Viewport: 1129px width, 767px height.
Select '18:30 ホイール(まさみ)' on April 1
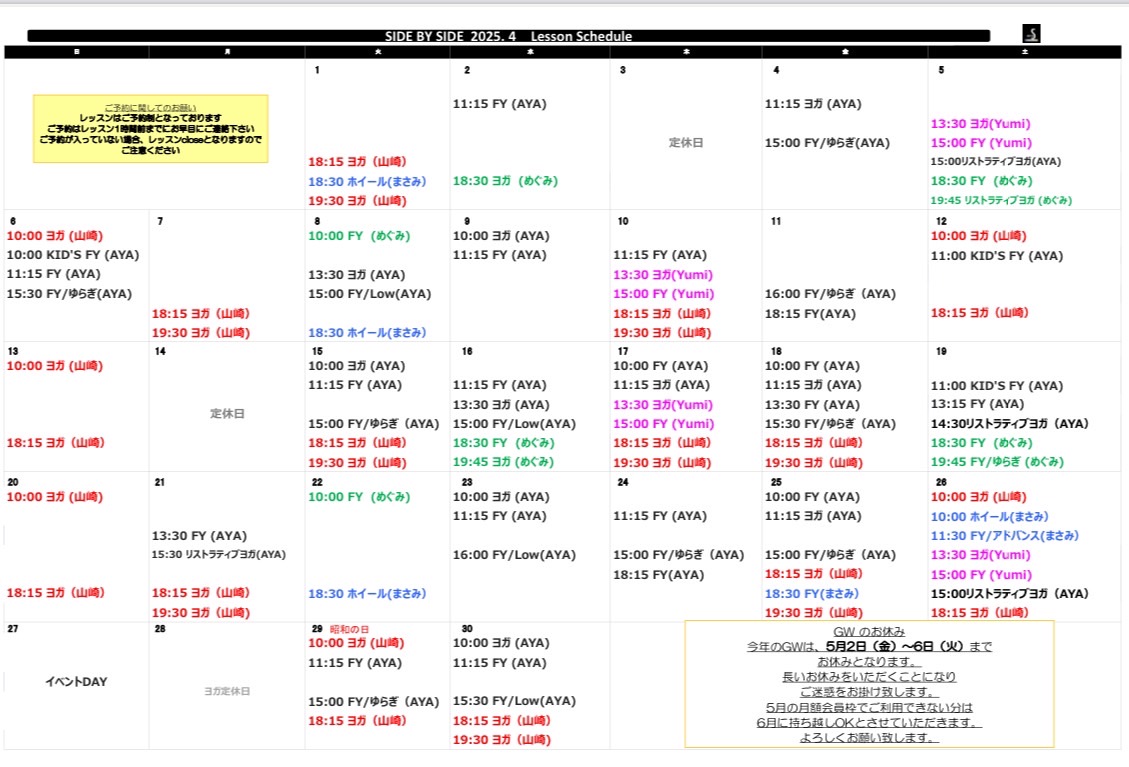pos(367,181)
